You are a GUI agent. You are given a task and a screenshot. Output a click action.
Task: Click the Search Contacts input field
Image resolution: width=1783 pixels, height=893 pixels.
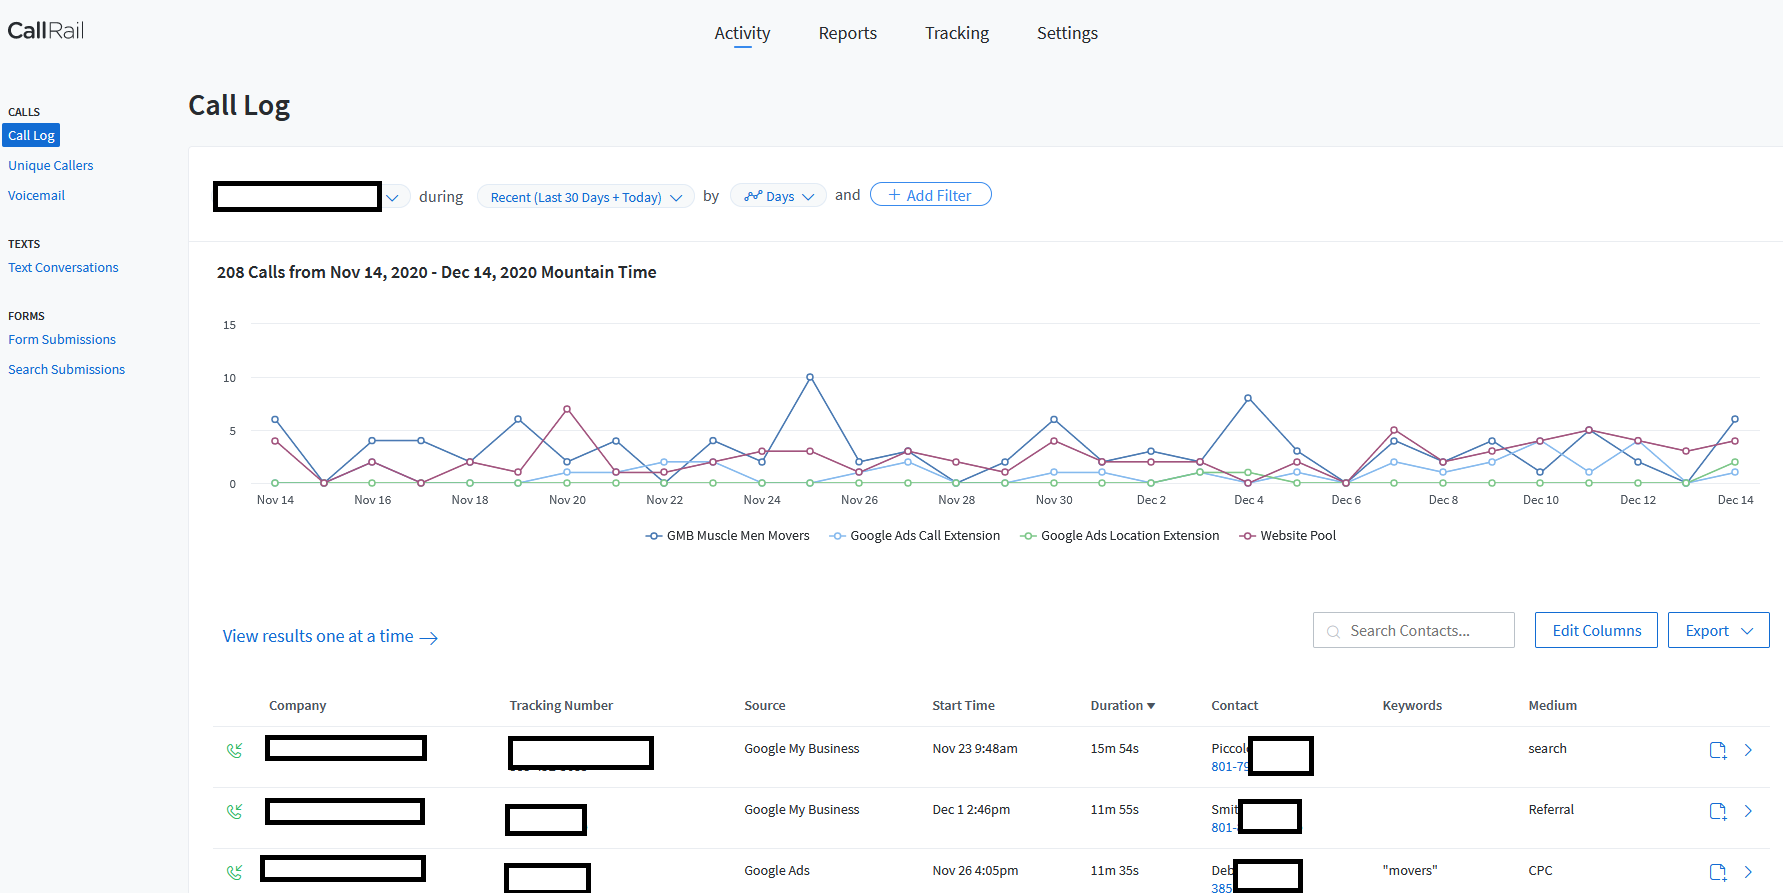pos(1413,631)
